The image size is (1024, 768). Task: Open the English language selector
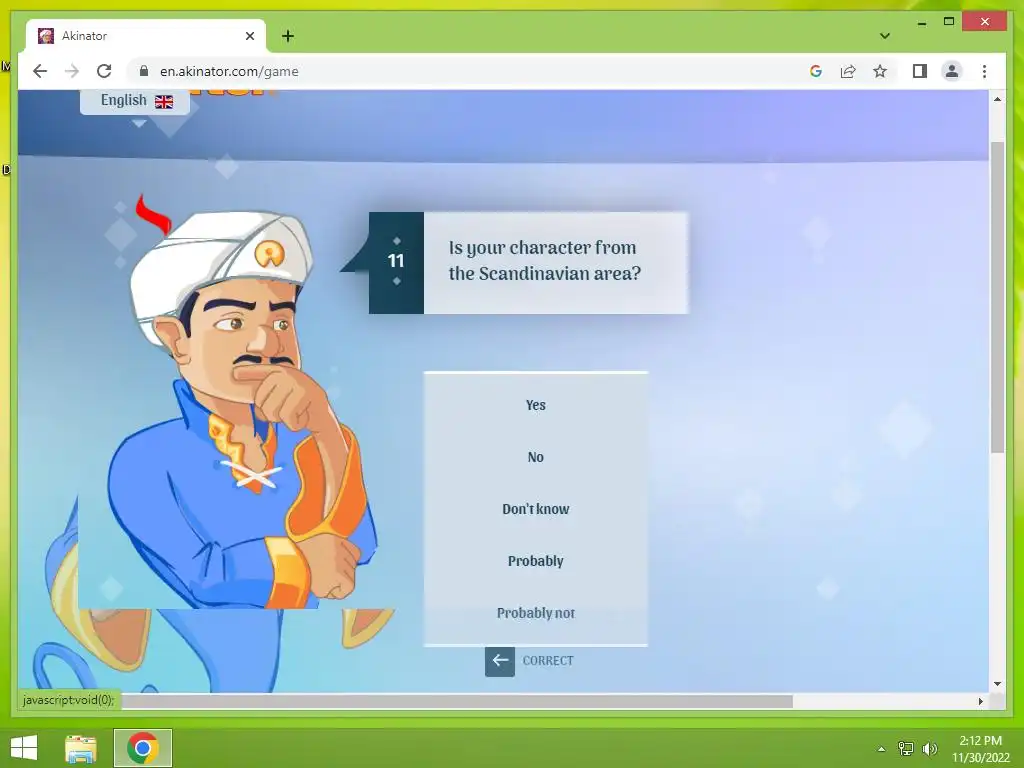(x=135, y=101)
